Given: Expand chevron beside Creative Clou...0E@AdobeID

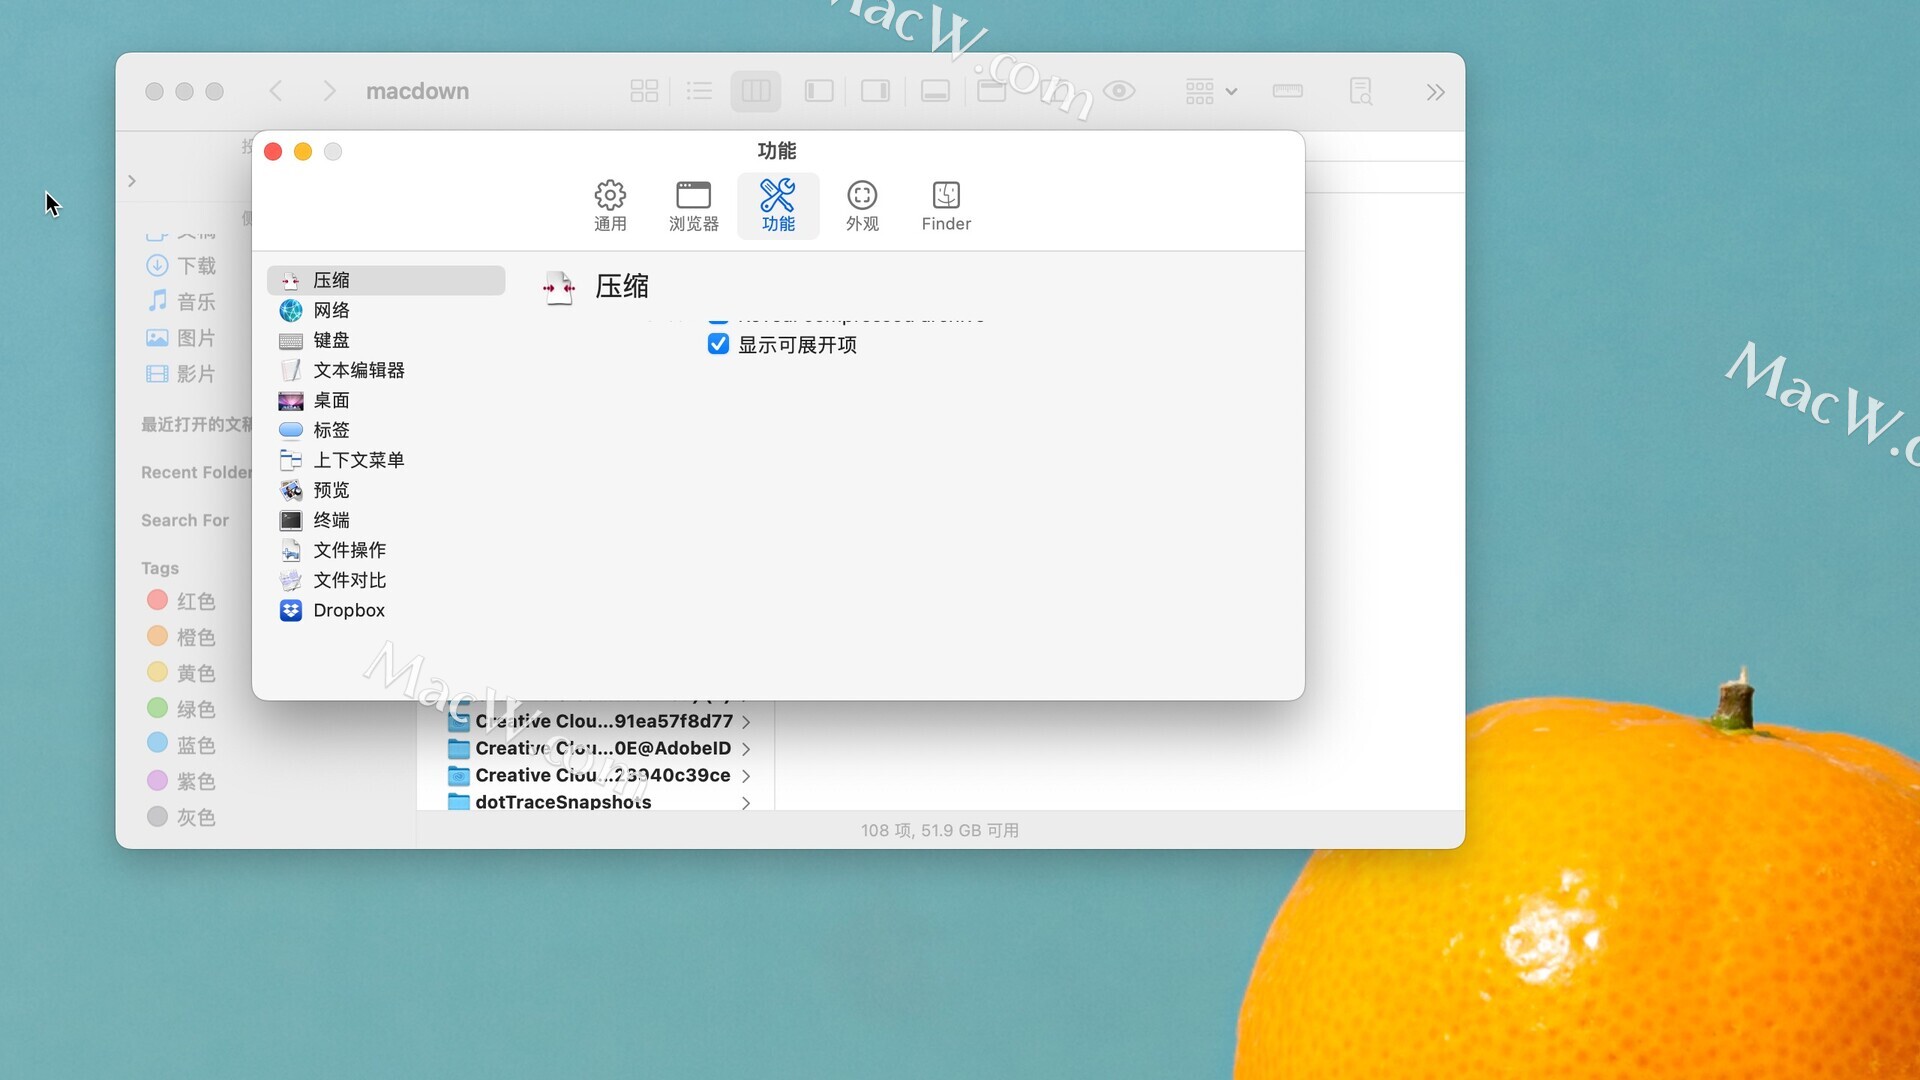Looking at the screenshot, I should coord(746,749).
